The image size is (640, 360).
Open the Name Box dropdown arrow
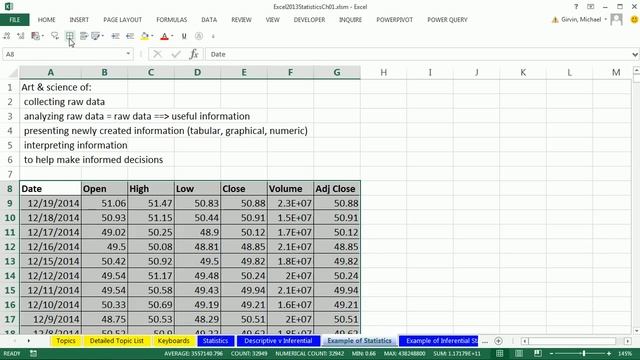(x=128, y=54)
